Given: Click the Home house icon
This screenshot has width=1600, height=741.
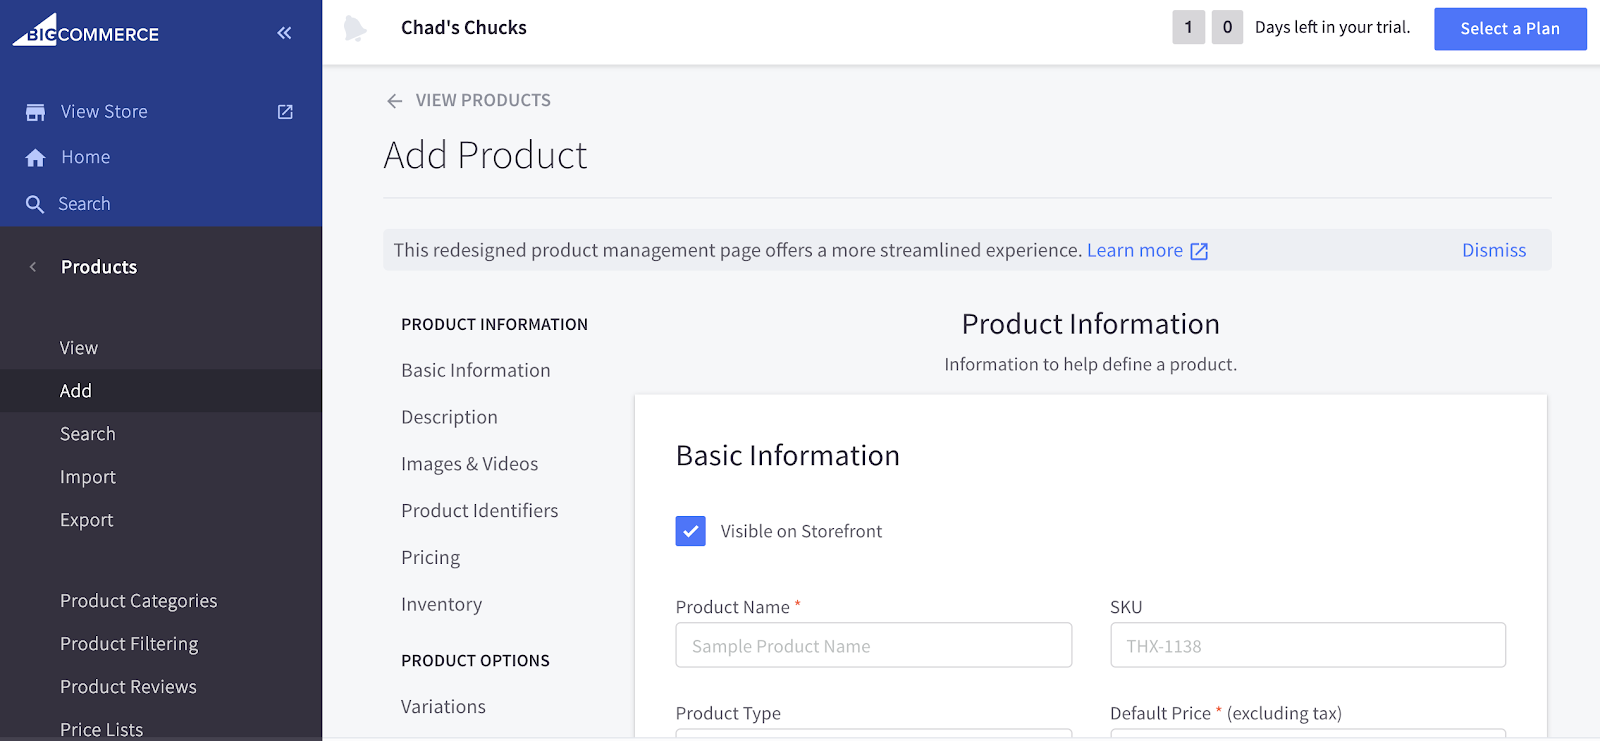Looking at the screenshot, I should [35, 158].
